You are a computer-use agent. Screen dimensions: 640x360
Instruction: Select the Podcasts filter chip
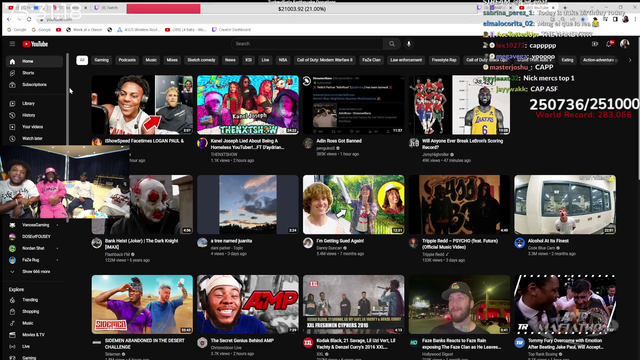click(x=127, y=60)
